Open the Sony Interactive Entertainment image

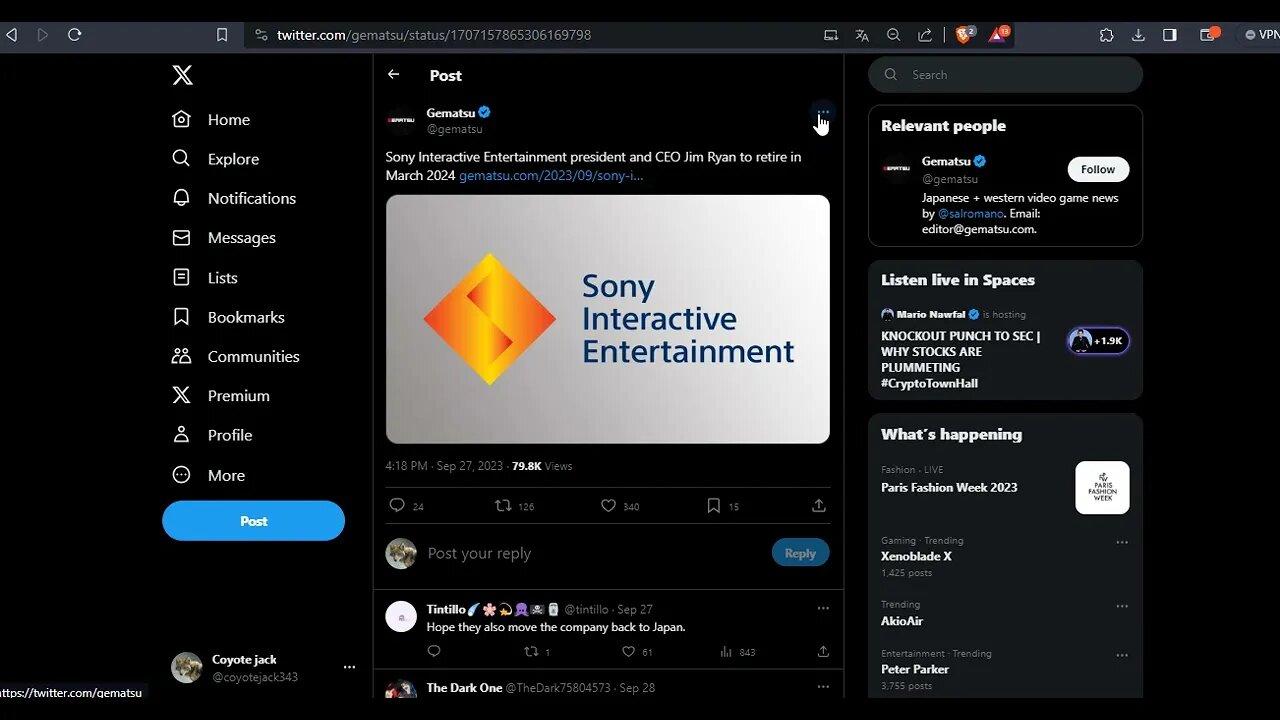pos(608,319)
